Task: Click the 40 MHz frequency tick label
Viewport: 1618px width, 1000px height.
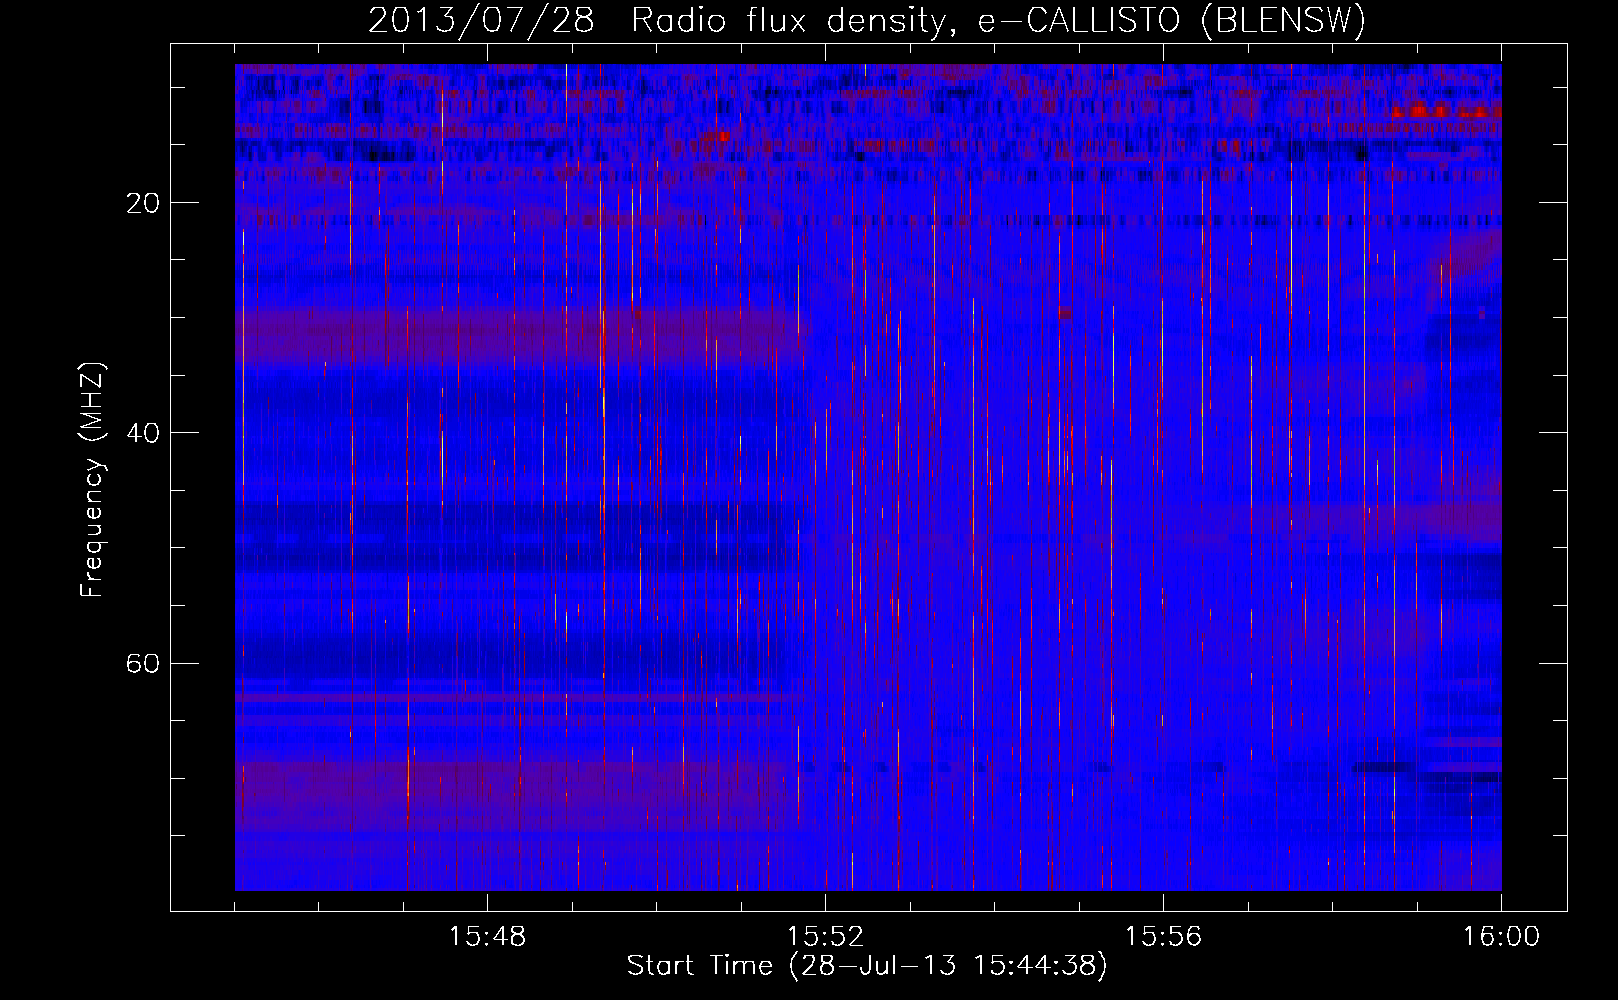Action: (x=144, y=433)
